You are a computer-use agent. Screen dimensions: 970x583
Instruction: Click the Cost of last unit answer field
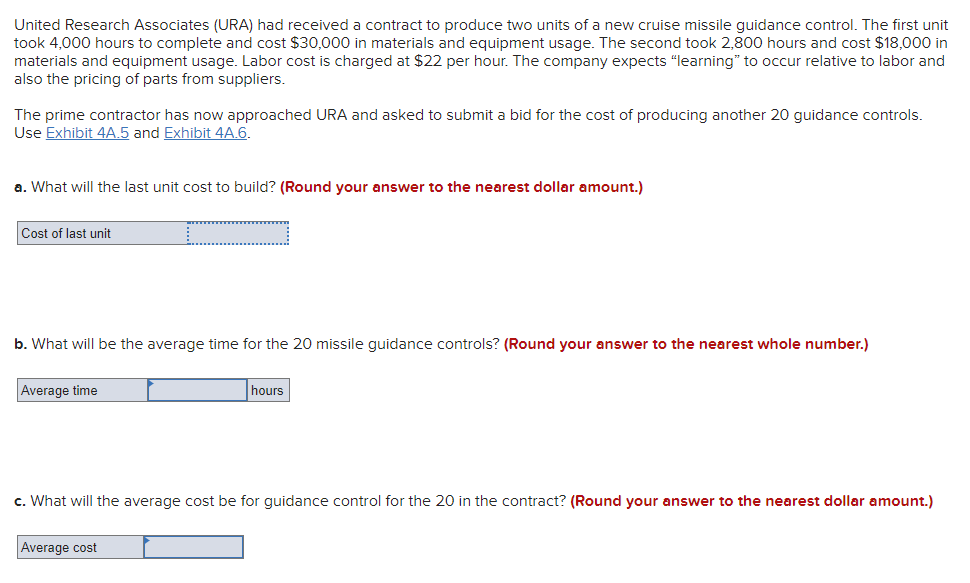coord(238,233)
